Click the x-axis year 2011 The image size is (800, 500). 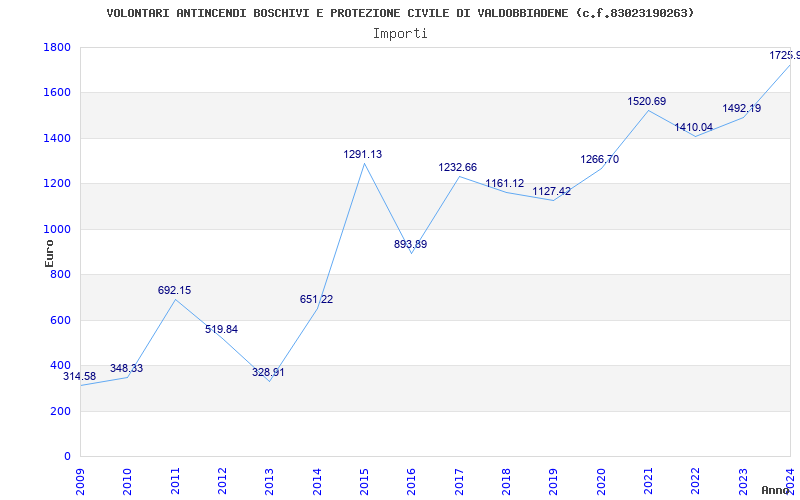175,481
